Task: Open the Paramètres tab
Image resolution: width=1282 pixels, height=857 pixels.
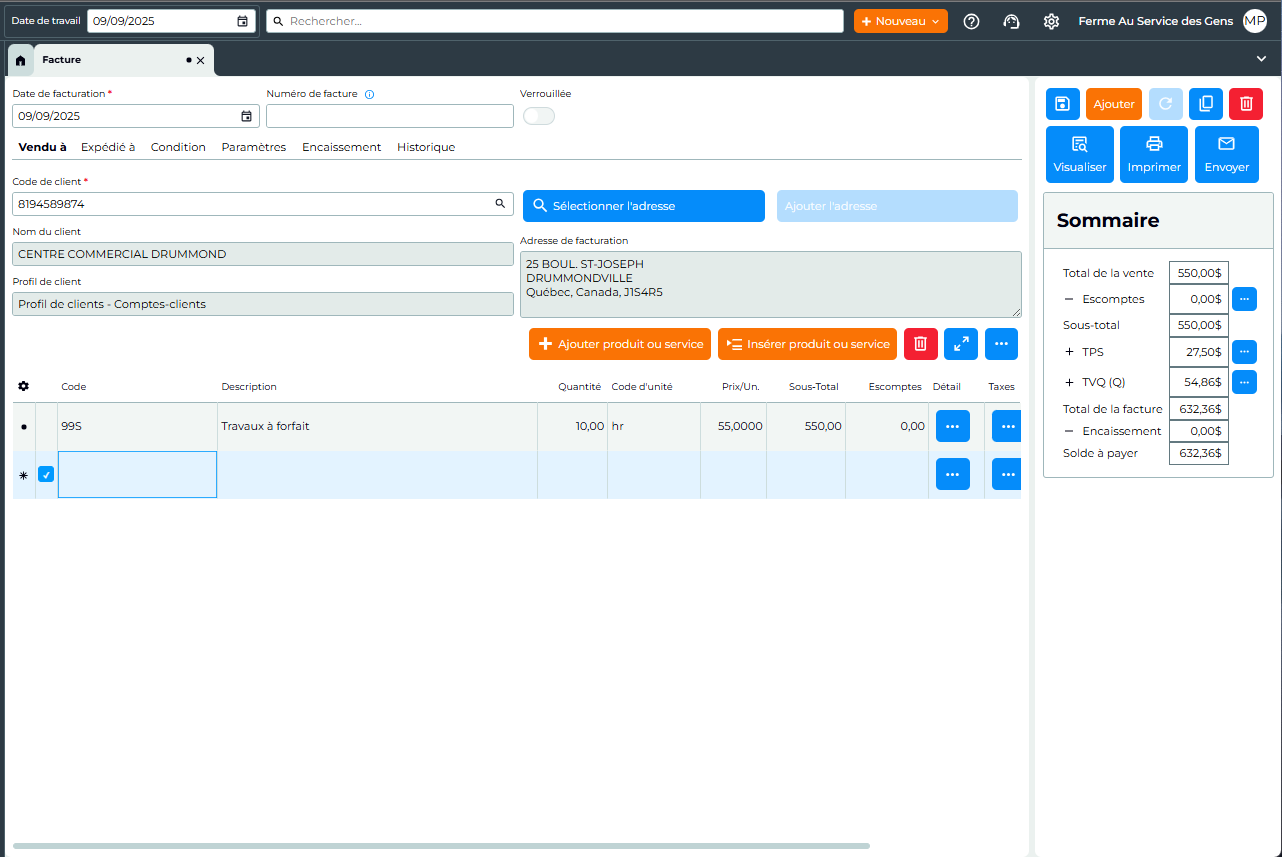Action: [x=254, y=147]
